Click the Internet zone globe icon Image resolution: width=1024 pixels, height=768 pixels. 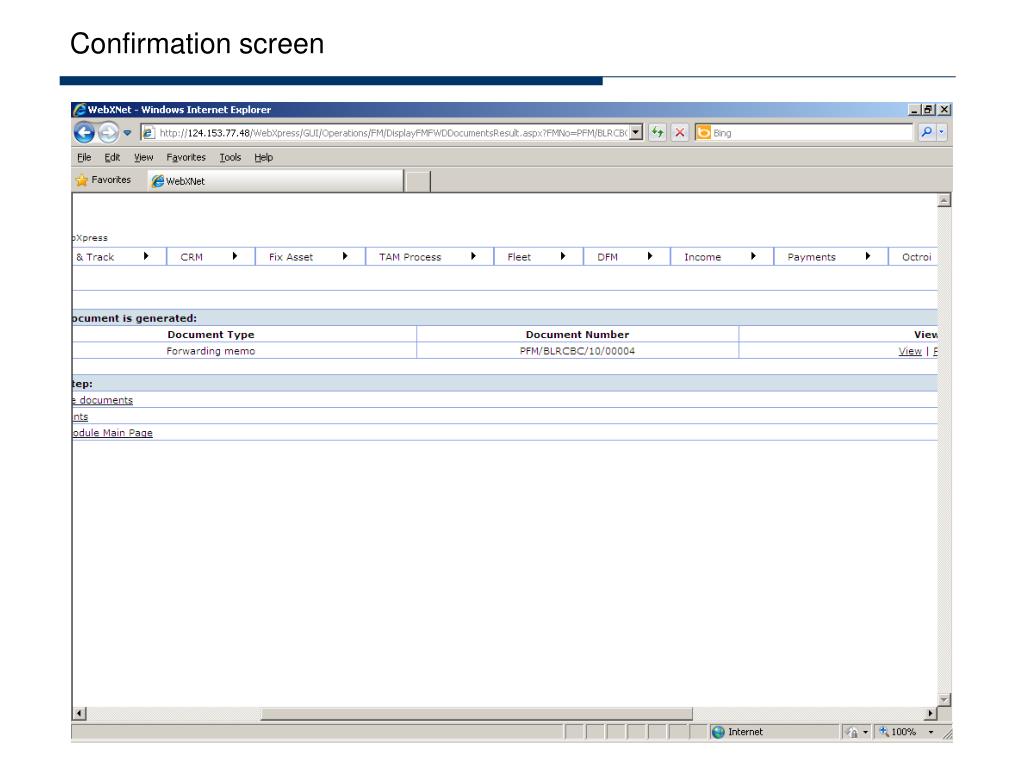point(718,732)
